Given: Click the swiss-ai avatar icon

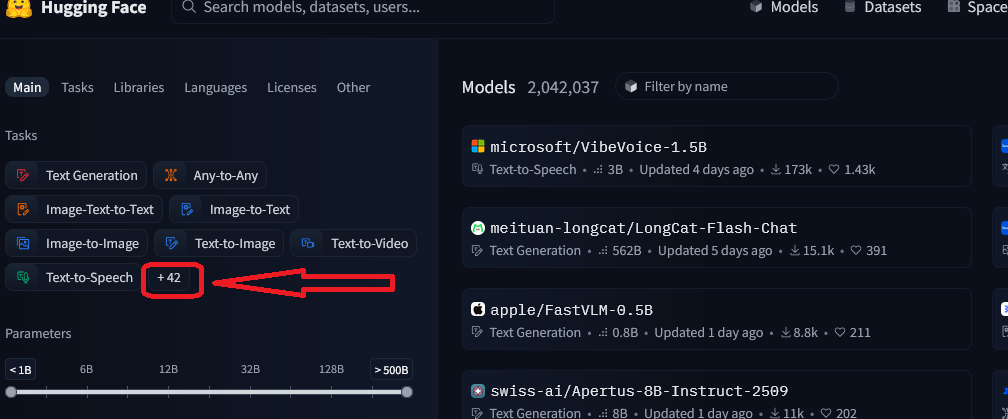Looking at the screenshot, I should click(478, 391).
